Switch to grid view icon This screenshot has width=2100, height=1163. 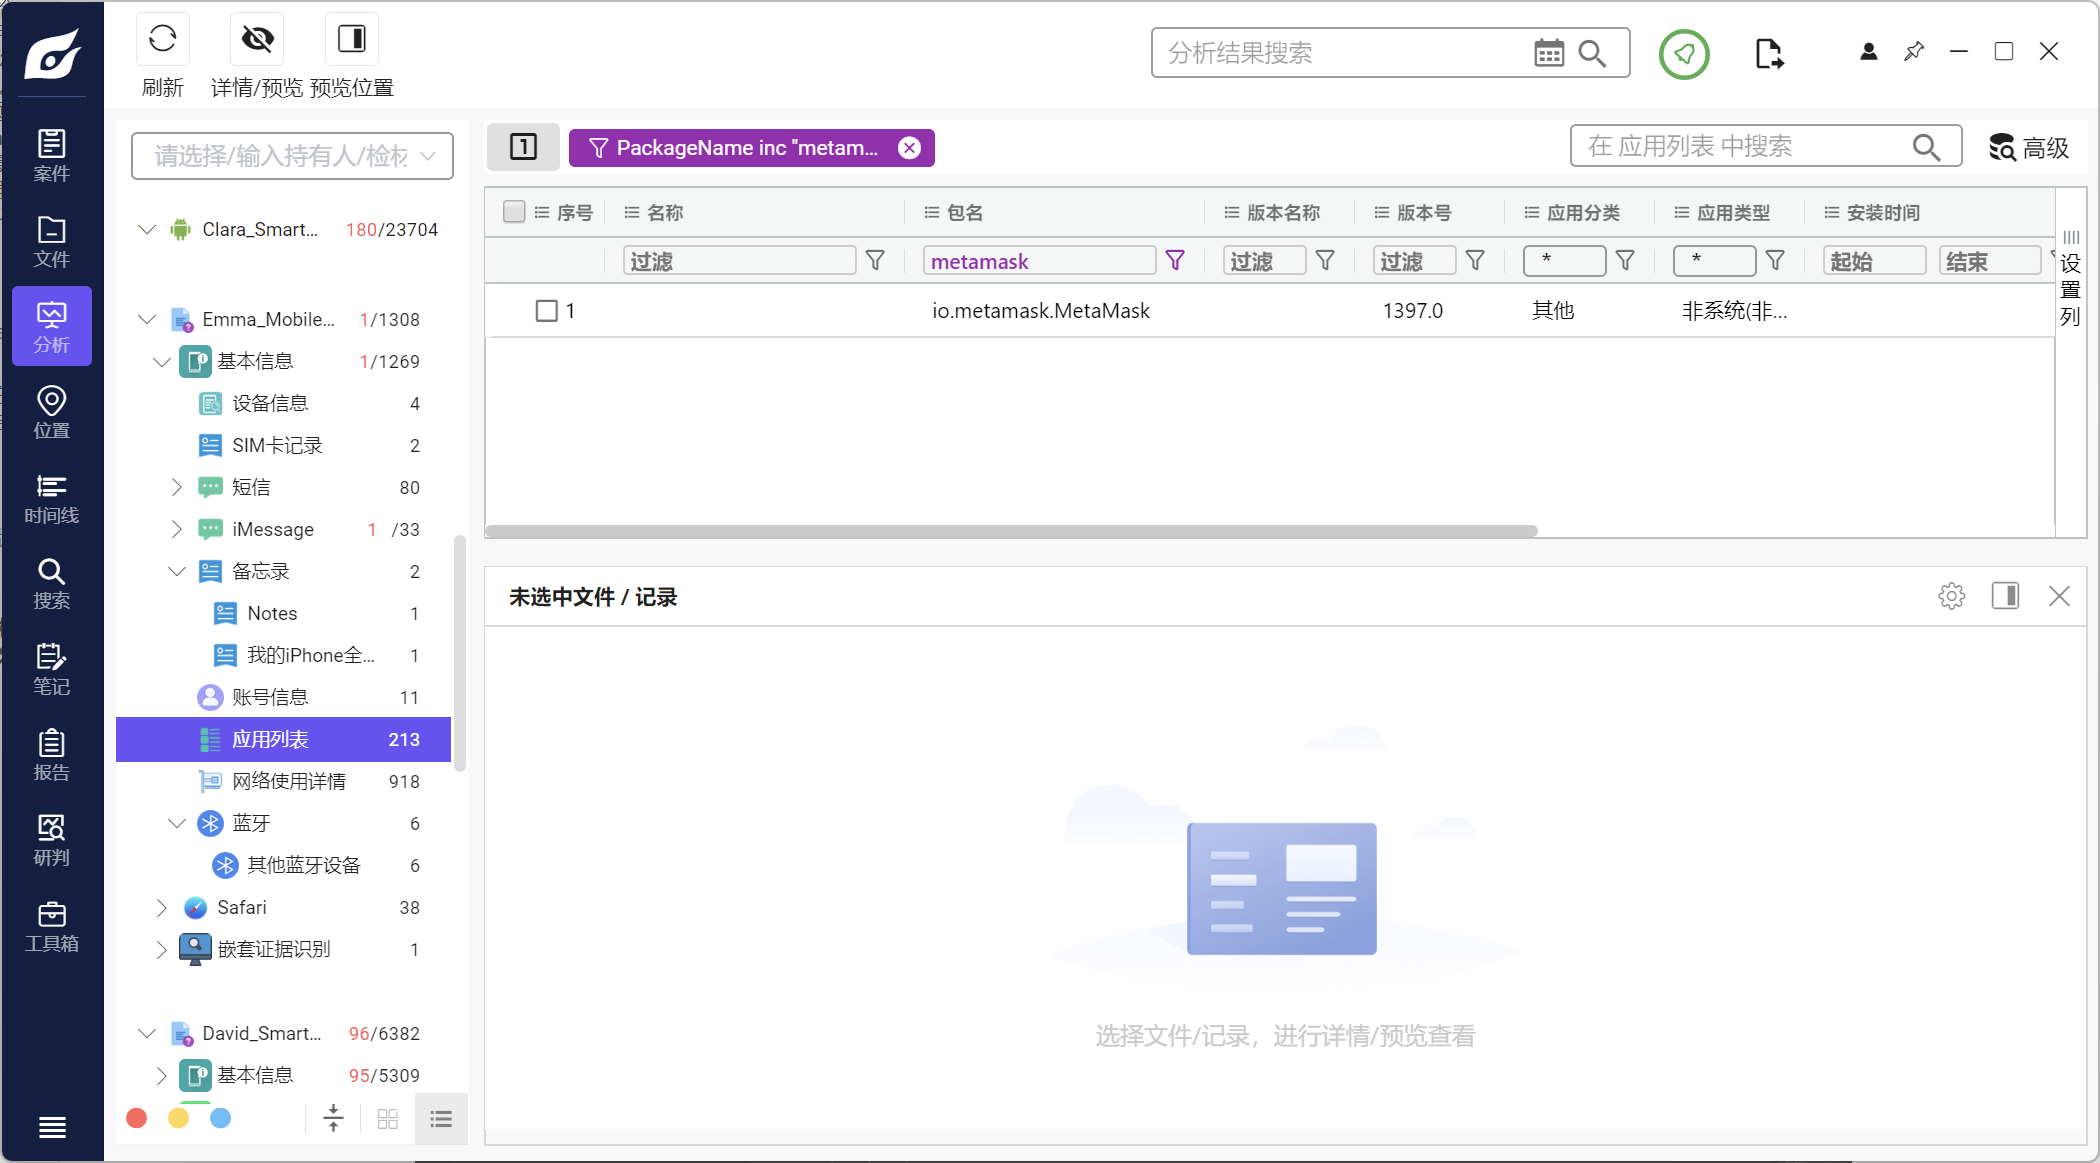(388, 1119)
